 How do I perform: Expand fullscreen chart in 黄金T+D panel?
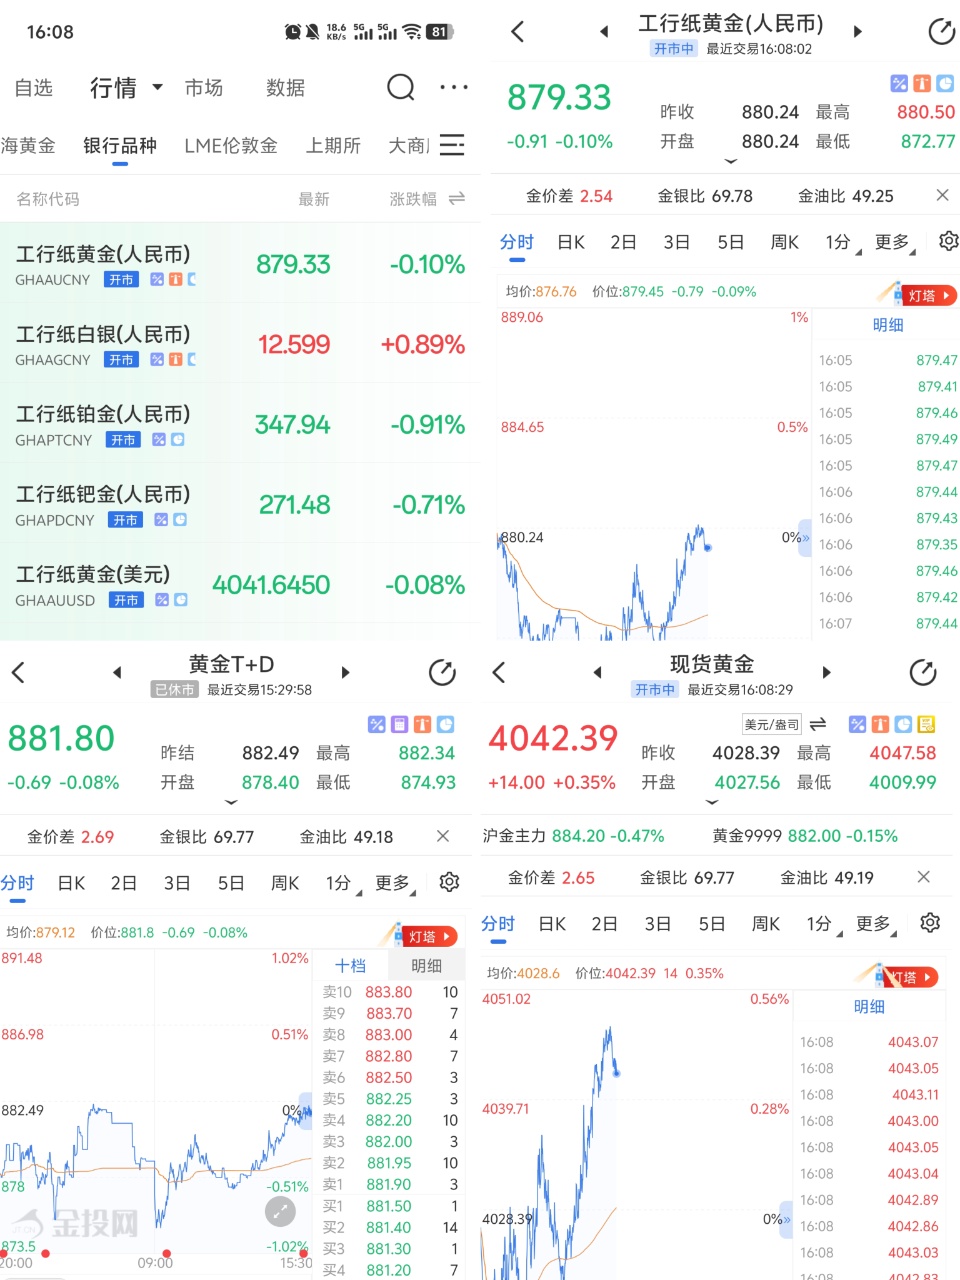tap(280, 1212)
